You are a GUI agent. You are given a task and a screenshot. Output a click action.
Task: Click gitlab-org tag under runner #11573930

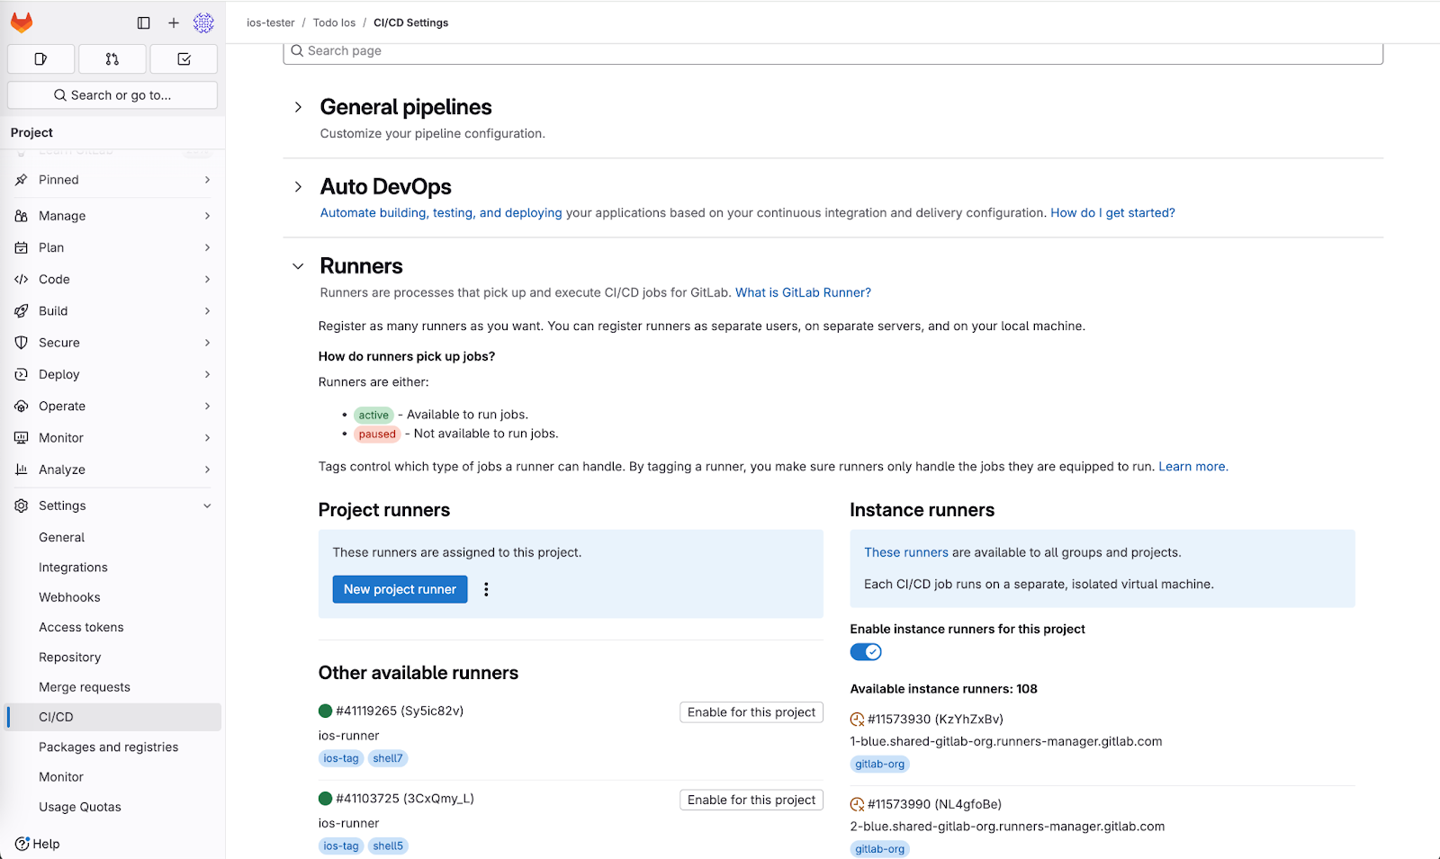(x=880, y=764)
